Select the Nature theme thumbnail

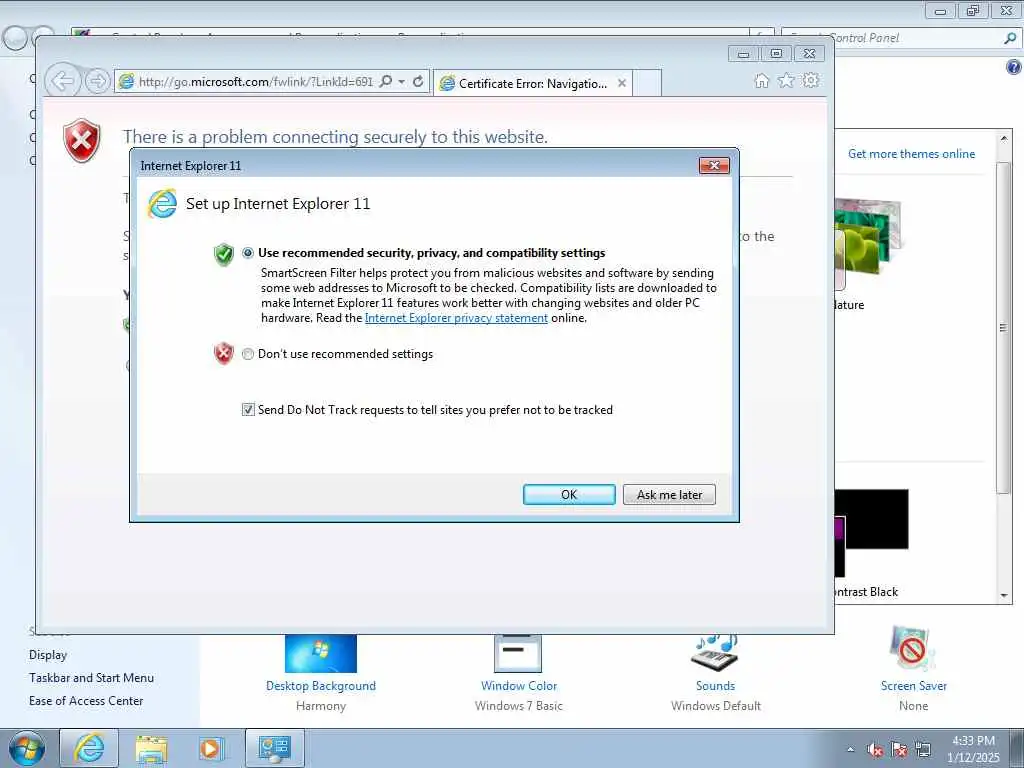[x=867, y=243]
